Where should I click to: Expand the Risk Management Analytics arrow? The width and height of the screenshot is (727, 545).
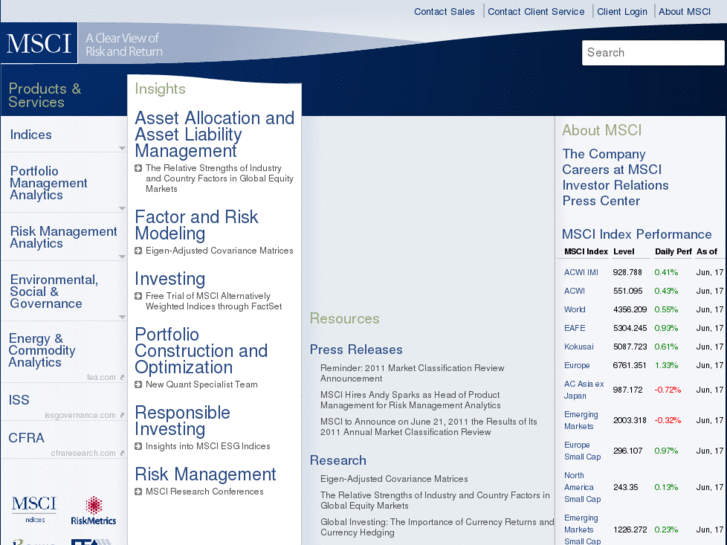[122, 257]
